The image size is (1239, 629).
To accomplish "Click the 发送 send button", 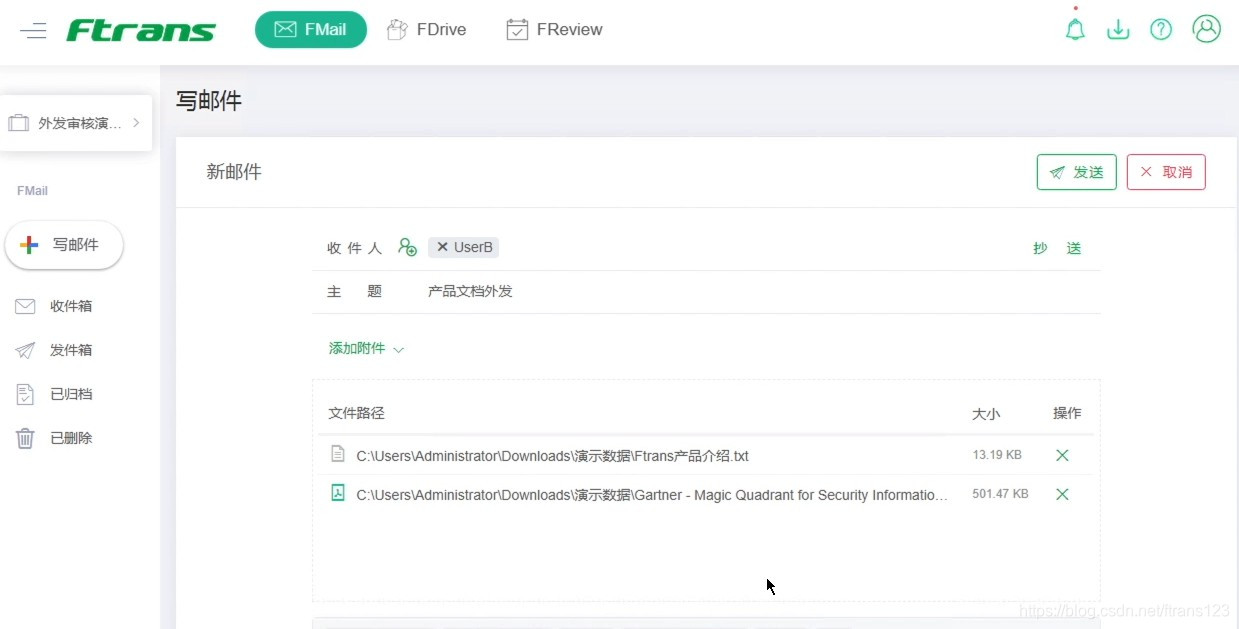I will pyautogui.click(x=1076, y=172).
